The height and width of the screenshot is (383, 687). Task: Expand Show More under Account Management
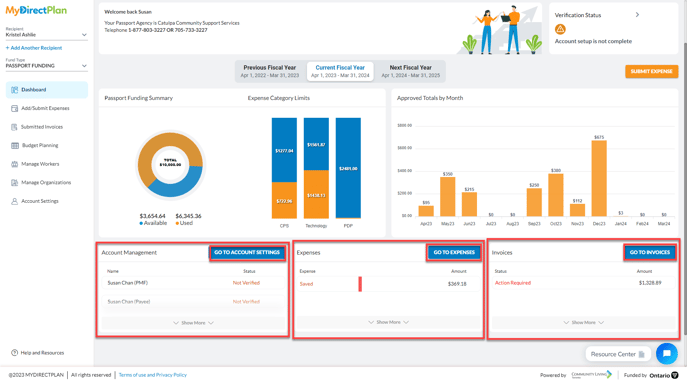pyautogui.click(x=193, y=323)
